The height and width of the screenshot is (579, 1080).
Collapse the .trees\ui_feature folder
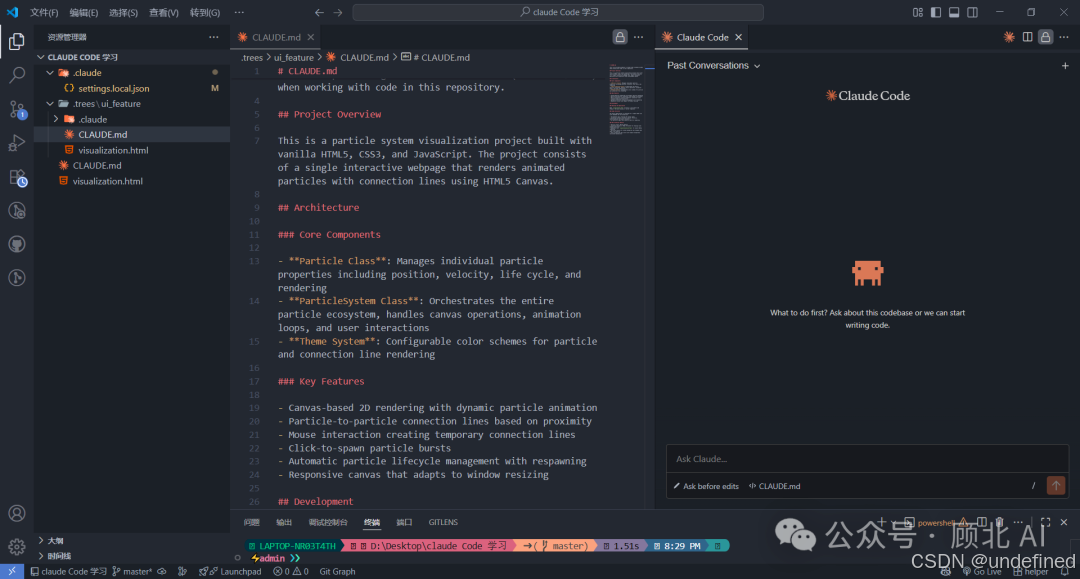[x=50, y=103]
